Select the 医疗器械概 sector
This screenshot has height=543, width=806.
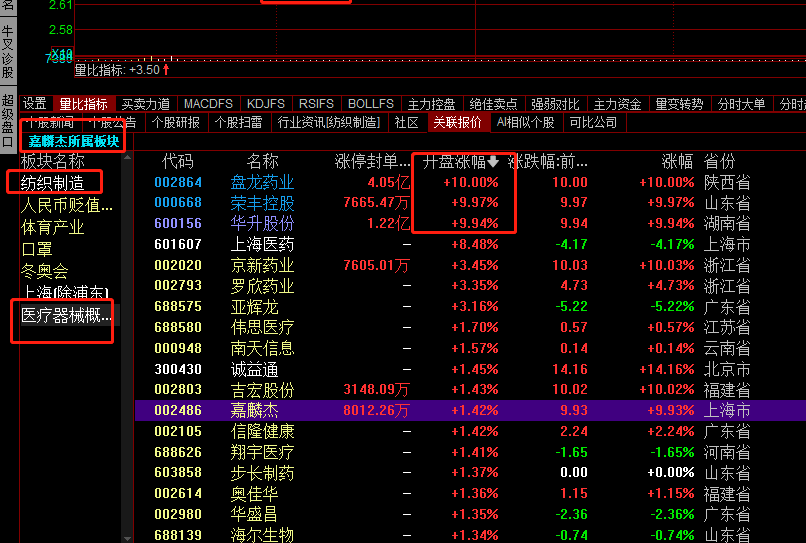click(66, 315)
